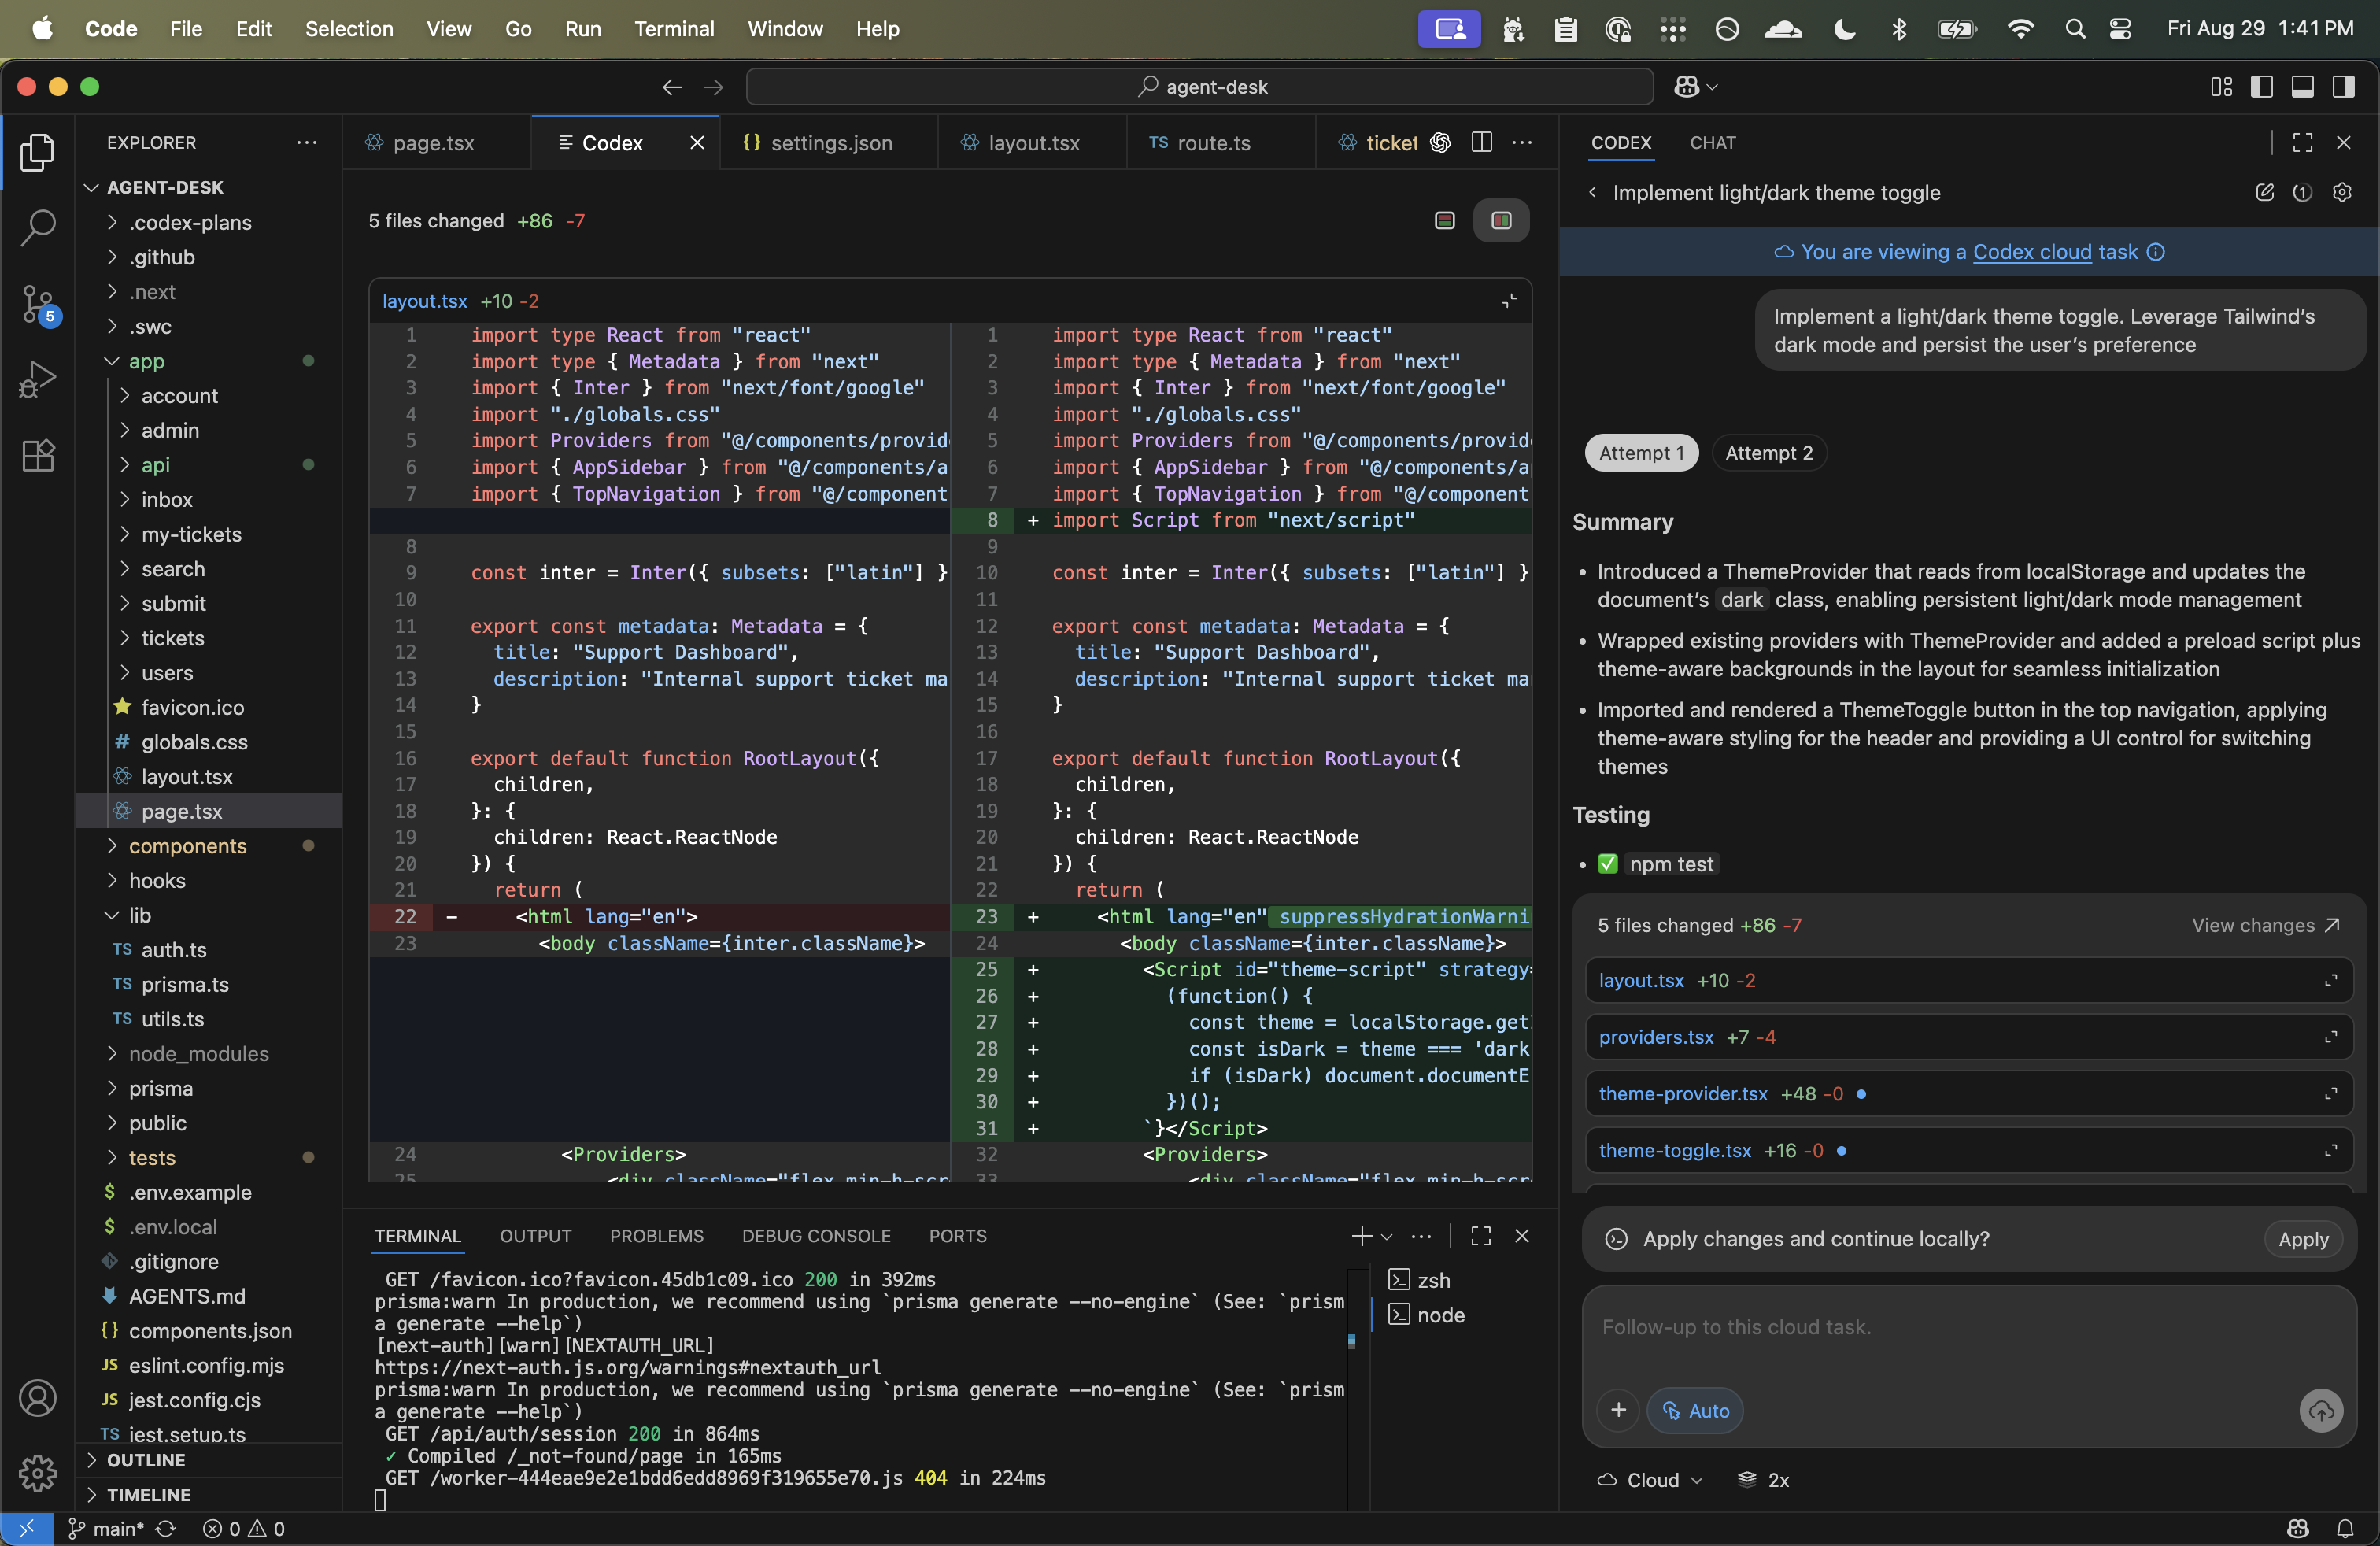
Task: Open the theme-provider.tsx changed file entry
Action: click(x=1683, y=1094)
